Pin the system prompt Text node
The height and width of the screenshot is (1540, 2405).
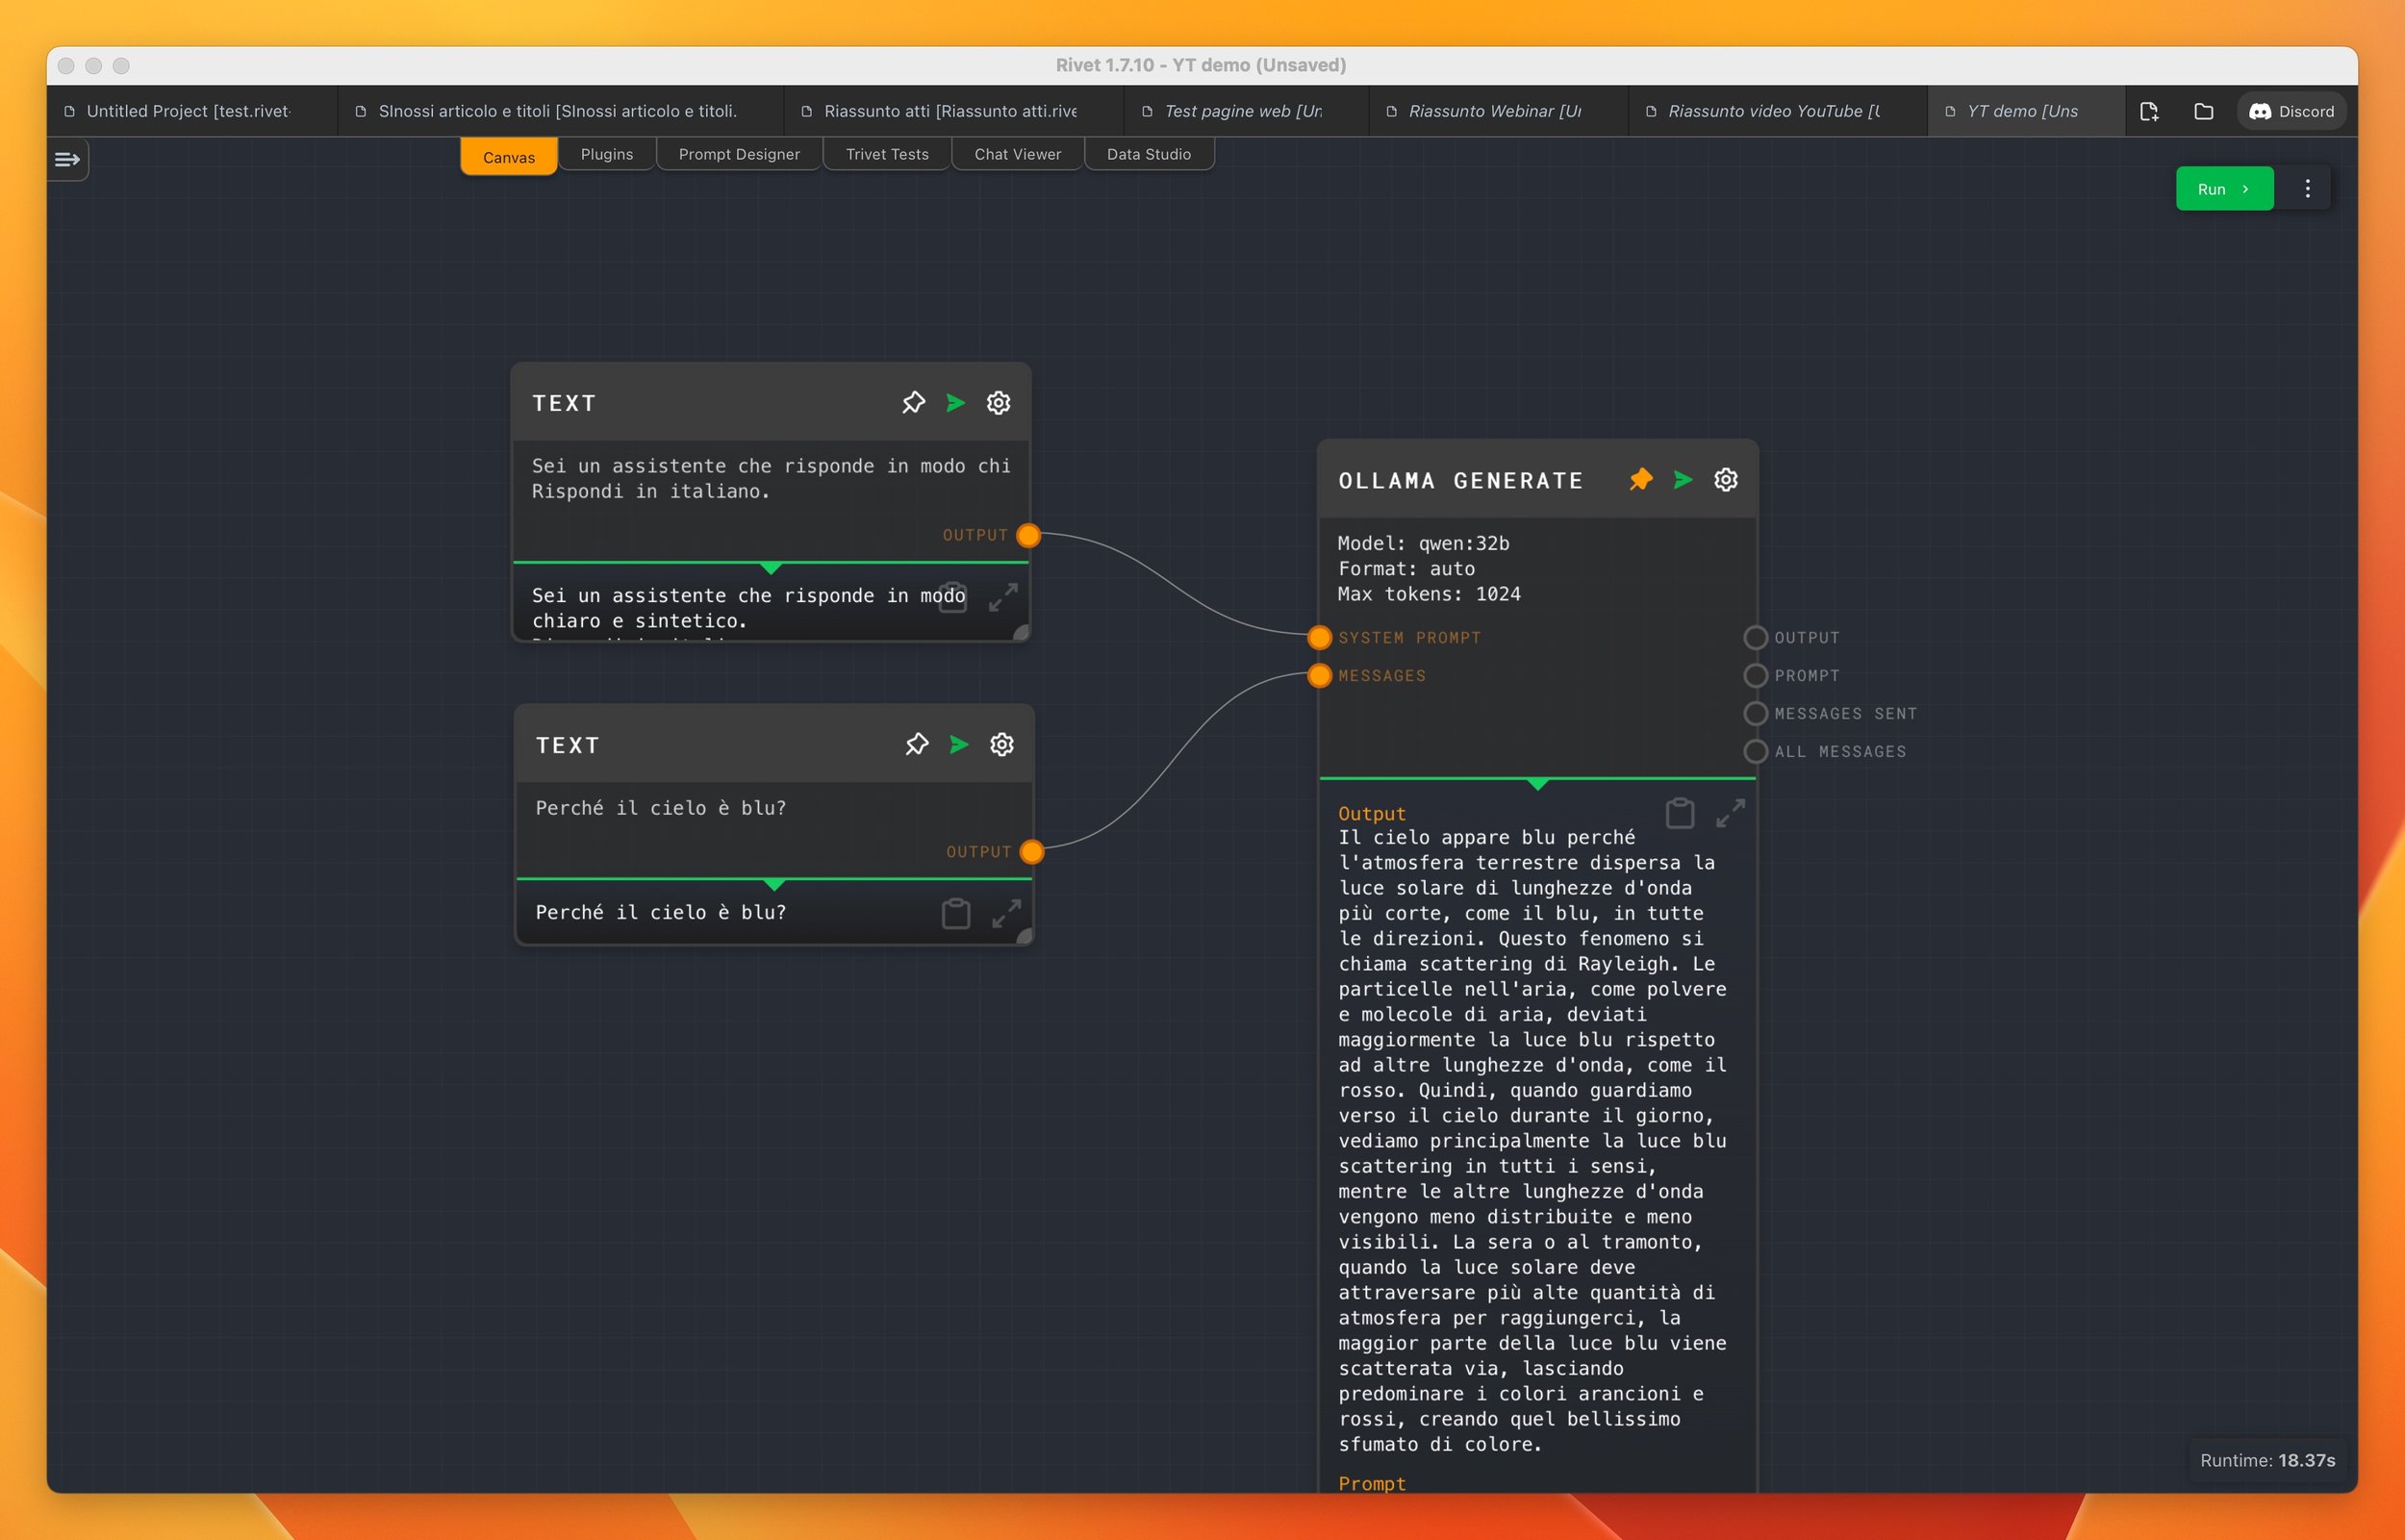[x=913, y=403]
